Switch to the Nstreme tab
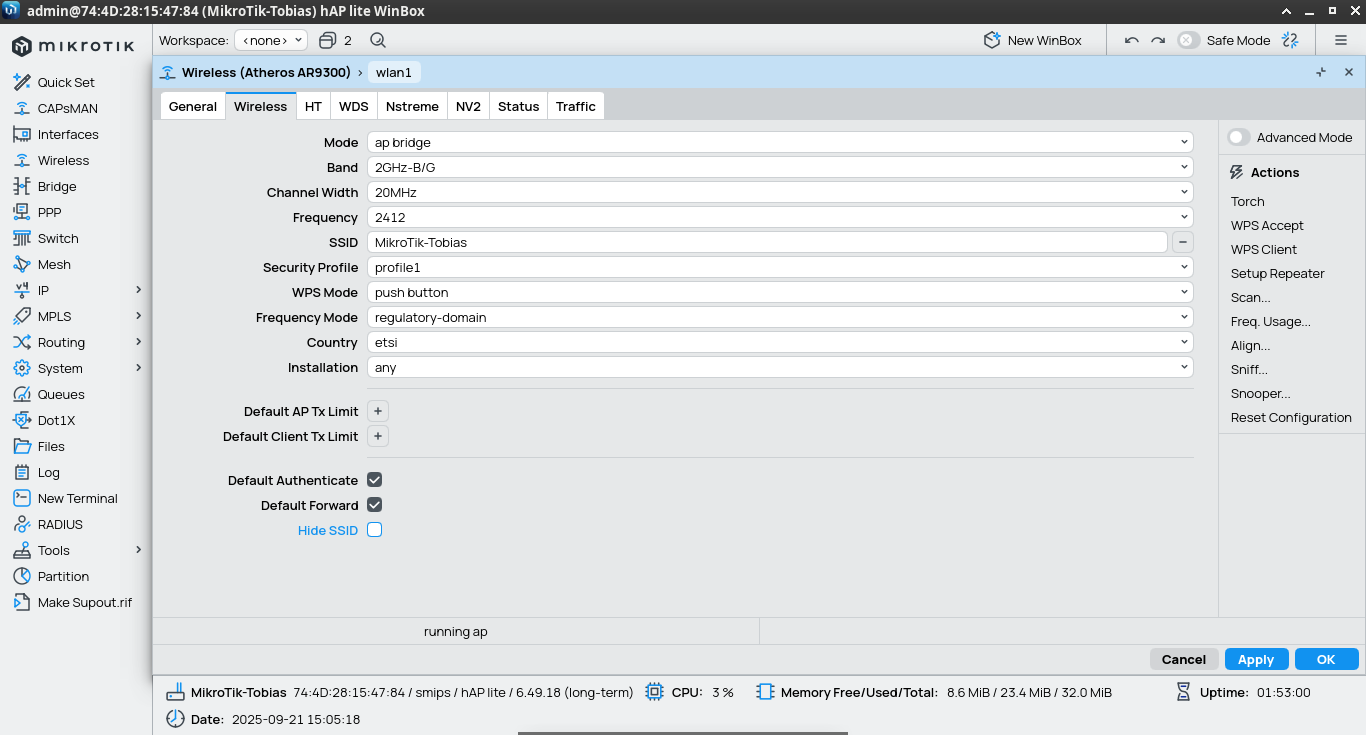 [412, 107]
